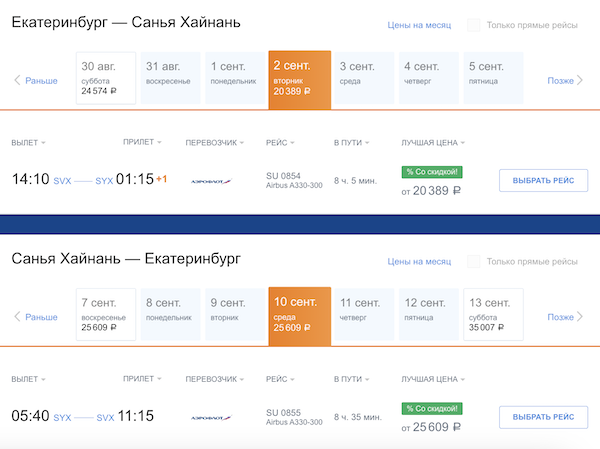600x449 pixels.
Task: Select the 7 сент. return date for 25 609 ₽
Action: click(105, 315)
